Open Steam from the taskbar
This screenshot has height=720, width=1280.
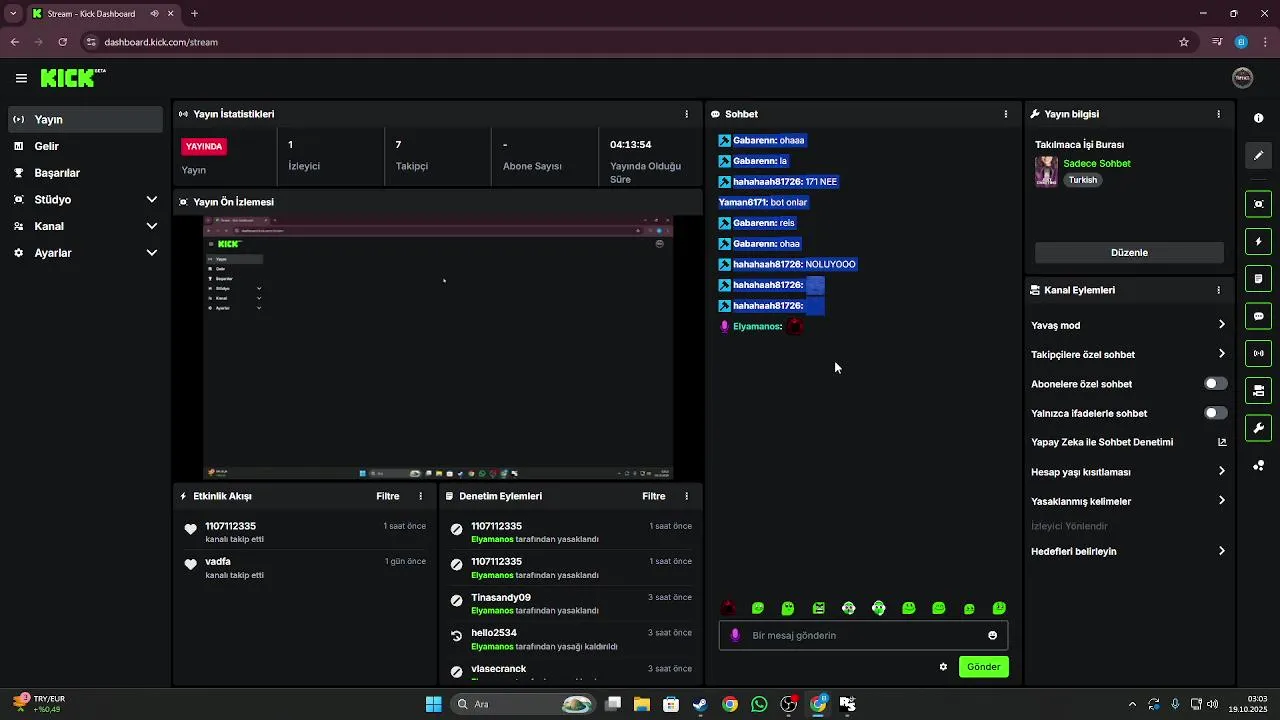tap(700, 704)
